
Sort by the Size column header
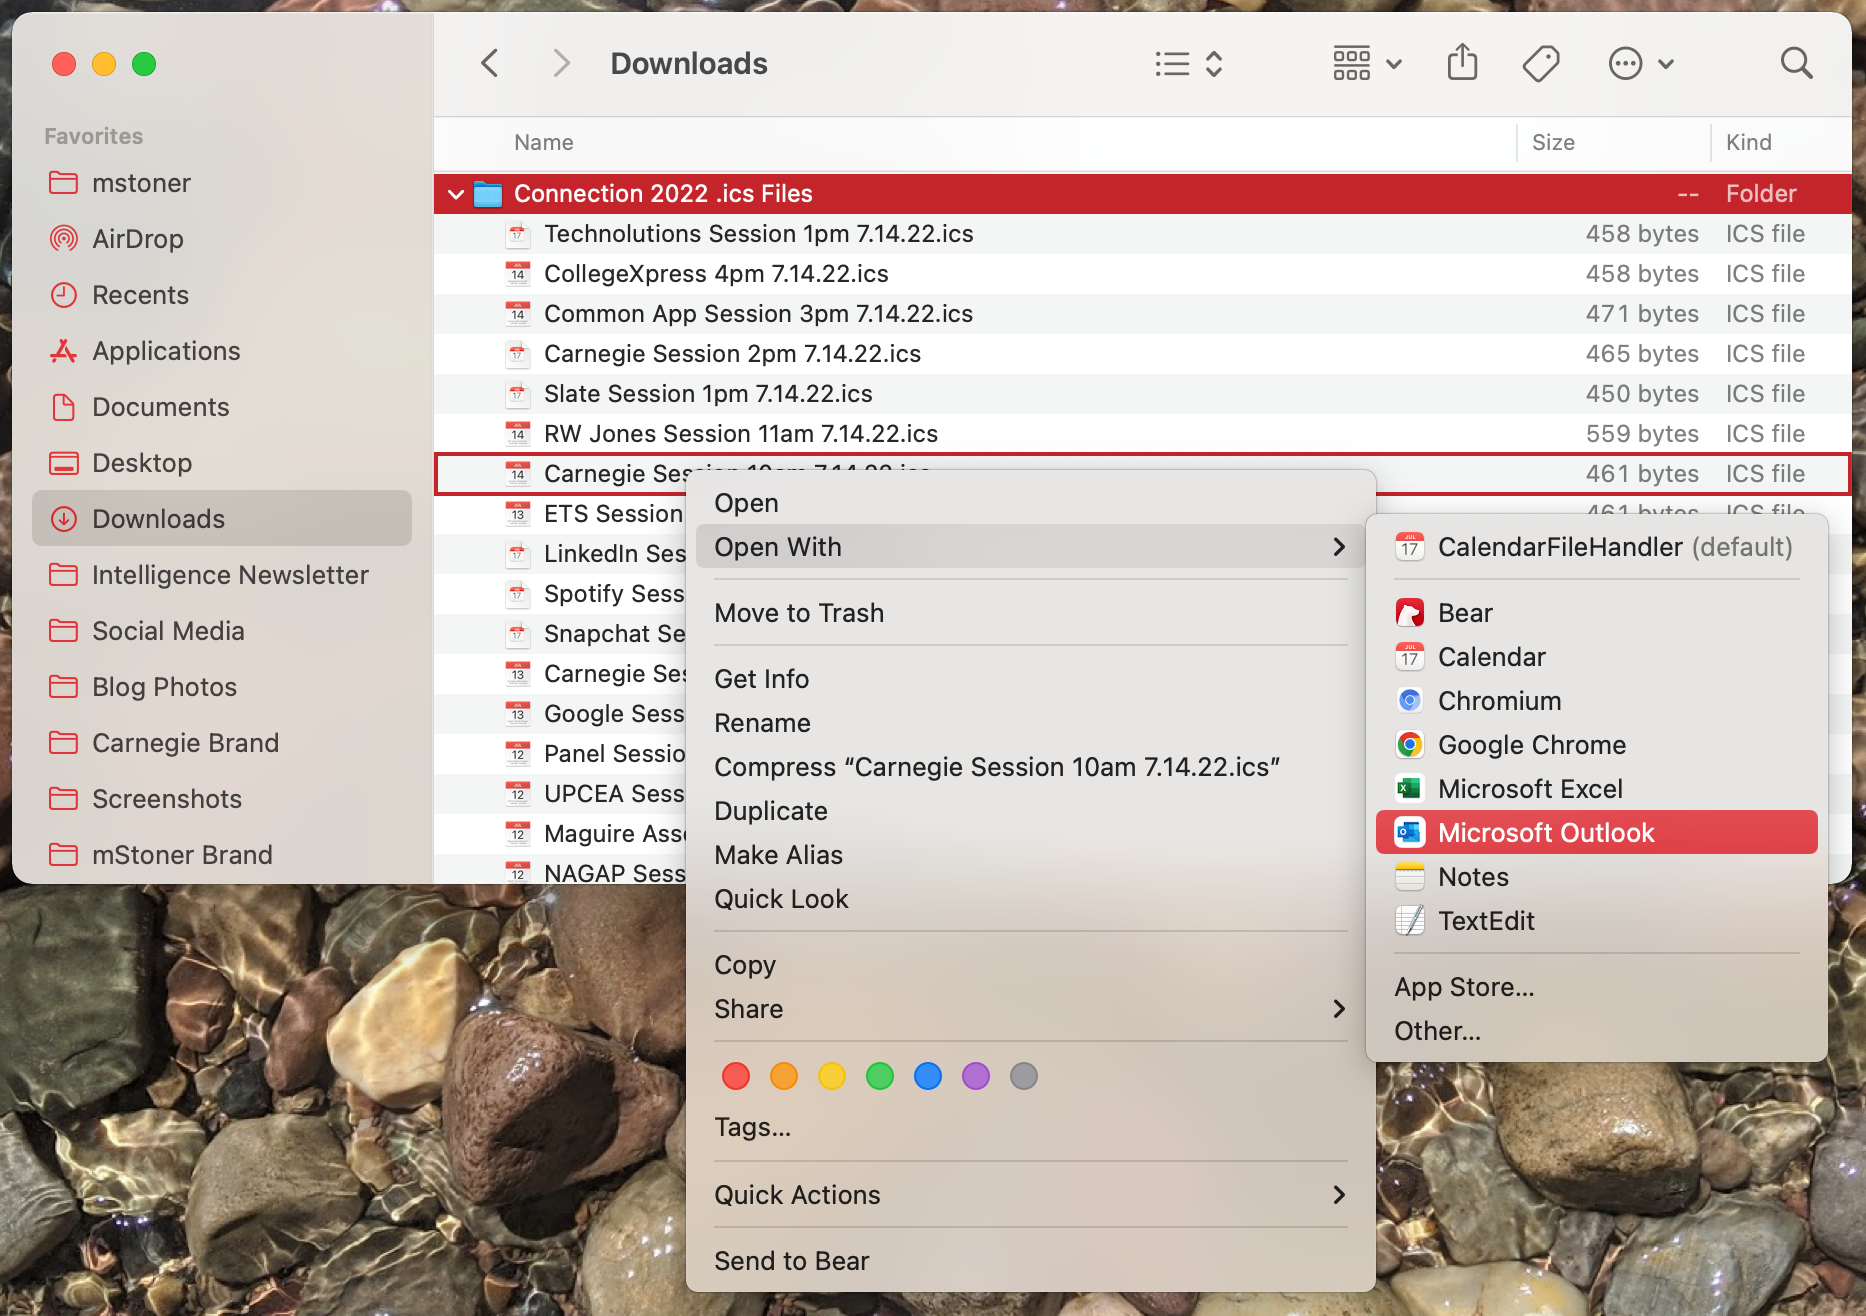point(1614,143)
